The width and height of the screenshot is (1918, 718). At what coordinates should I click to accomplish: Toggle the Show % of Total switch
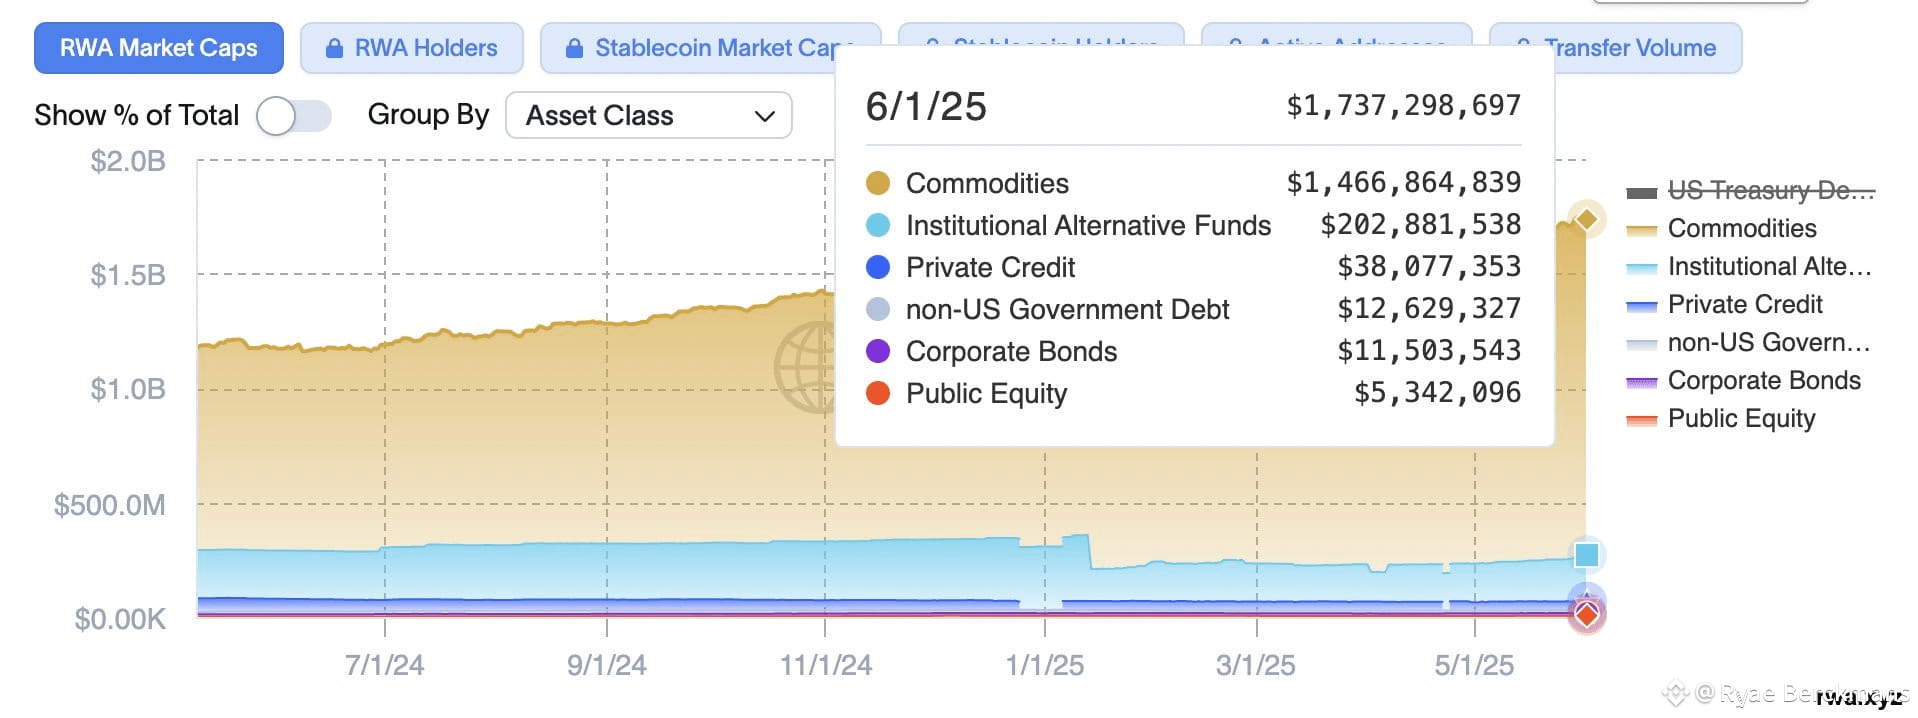click(293, 116)
